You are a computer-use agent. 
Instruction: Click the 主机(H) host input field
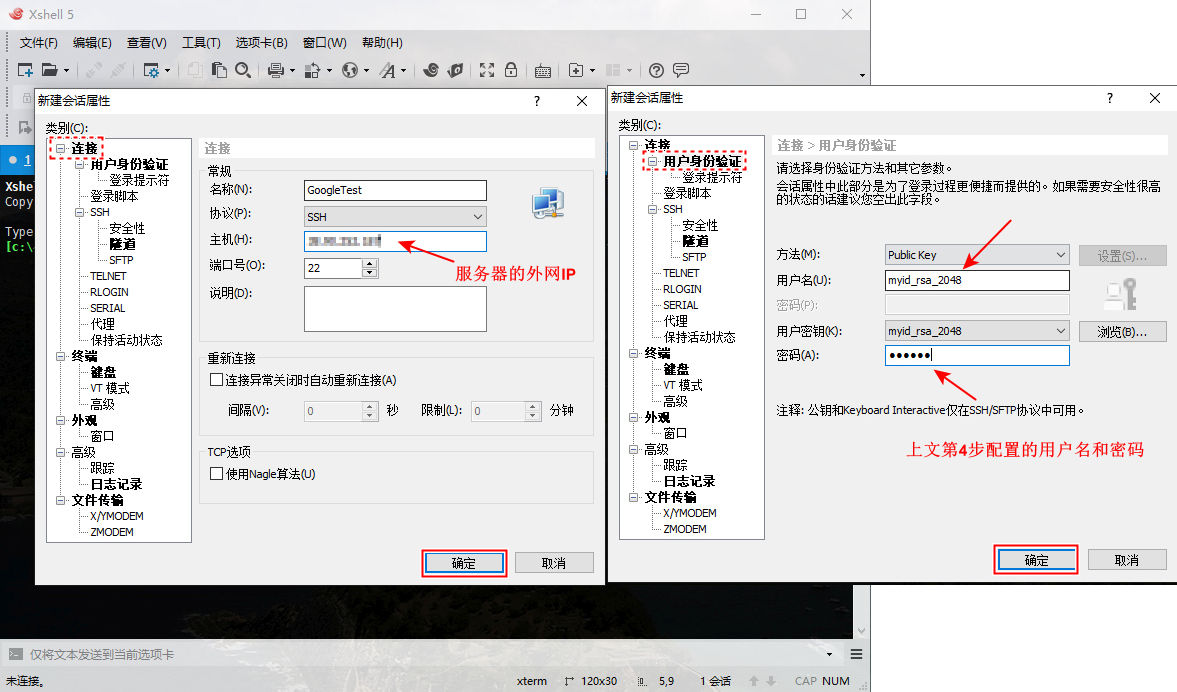[396, 241]
